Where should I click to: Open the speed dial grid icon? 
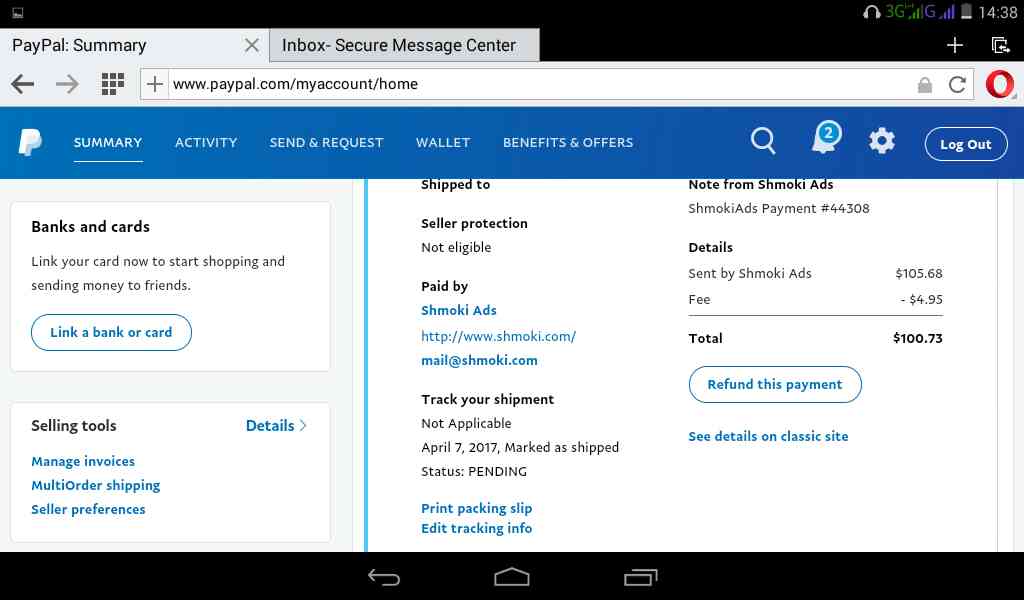pyautogui.click(x=113, y=84)
